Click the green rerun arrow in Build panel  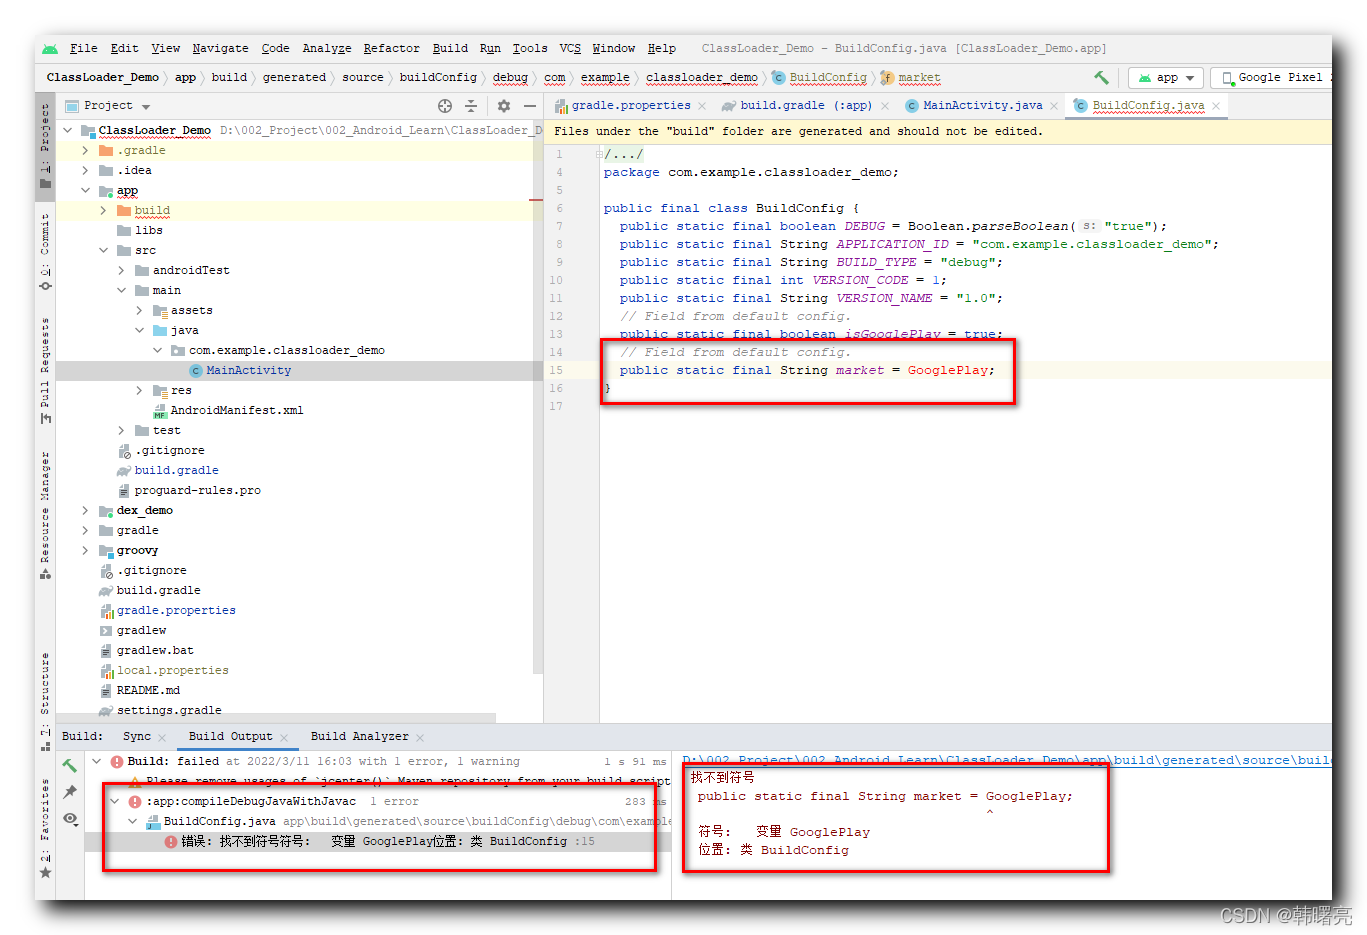[x=70, y=765]
